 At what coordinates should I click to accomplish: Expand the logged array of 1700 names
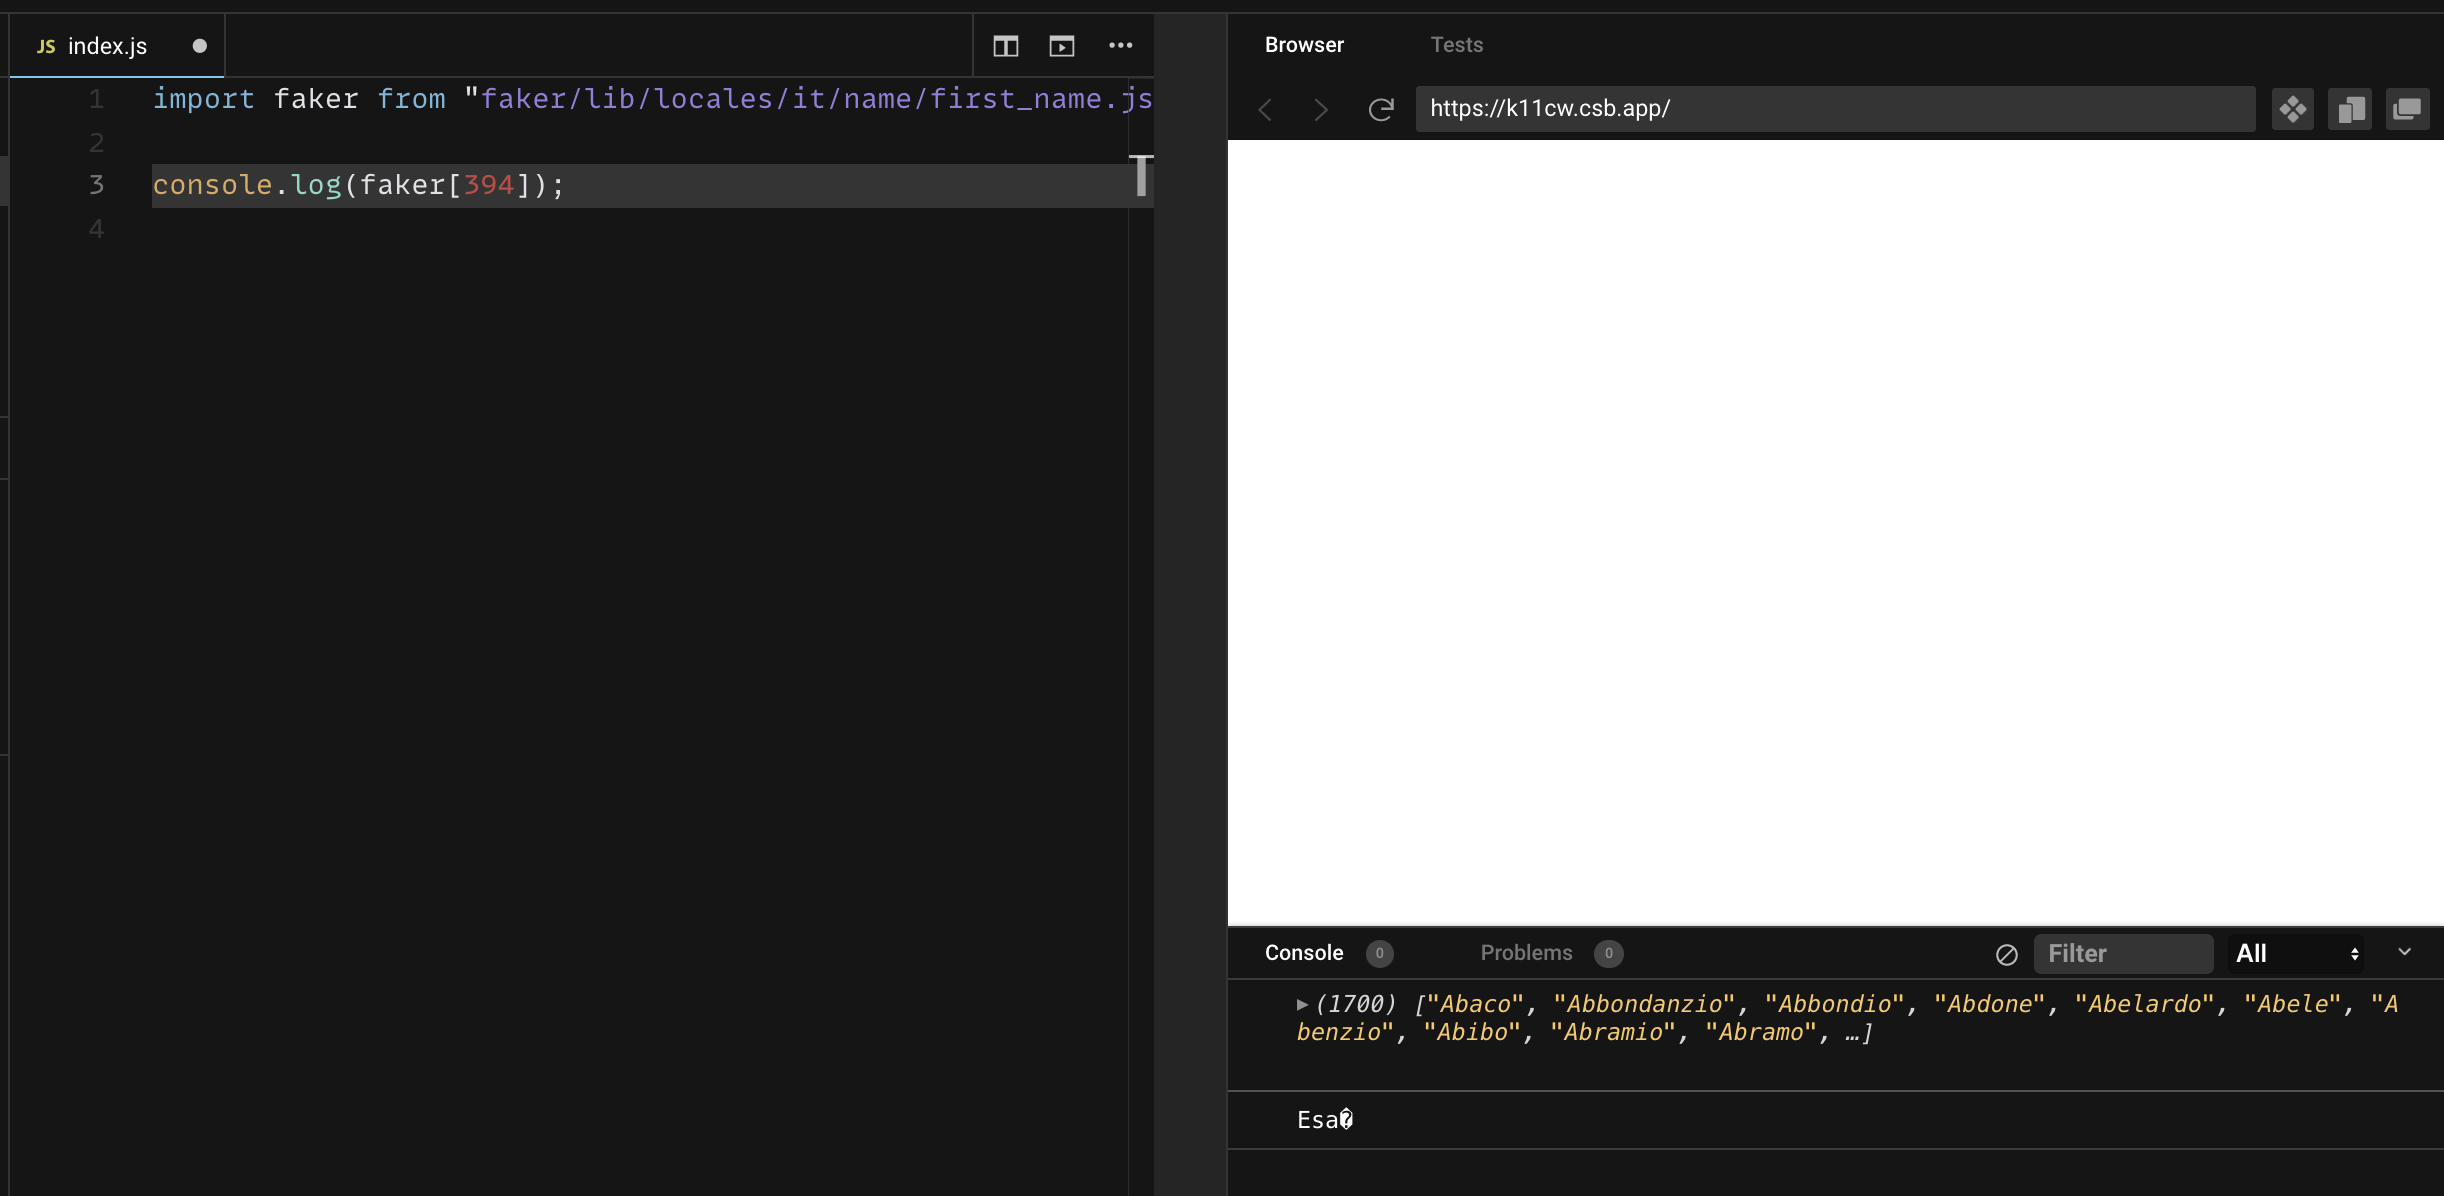[1301, 1004]
